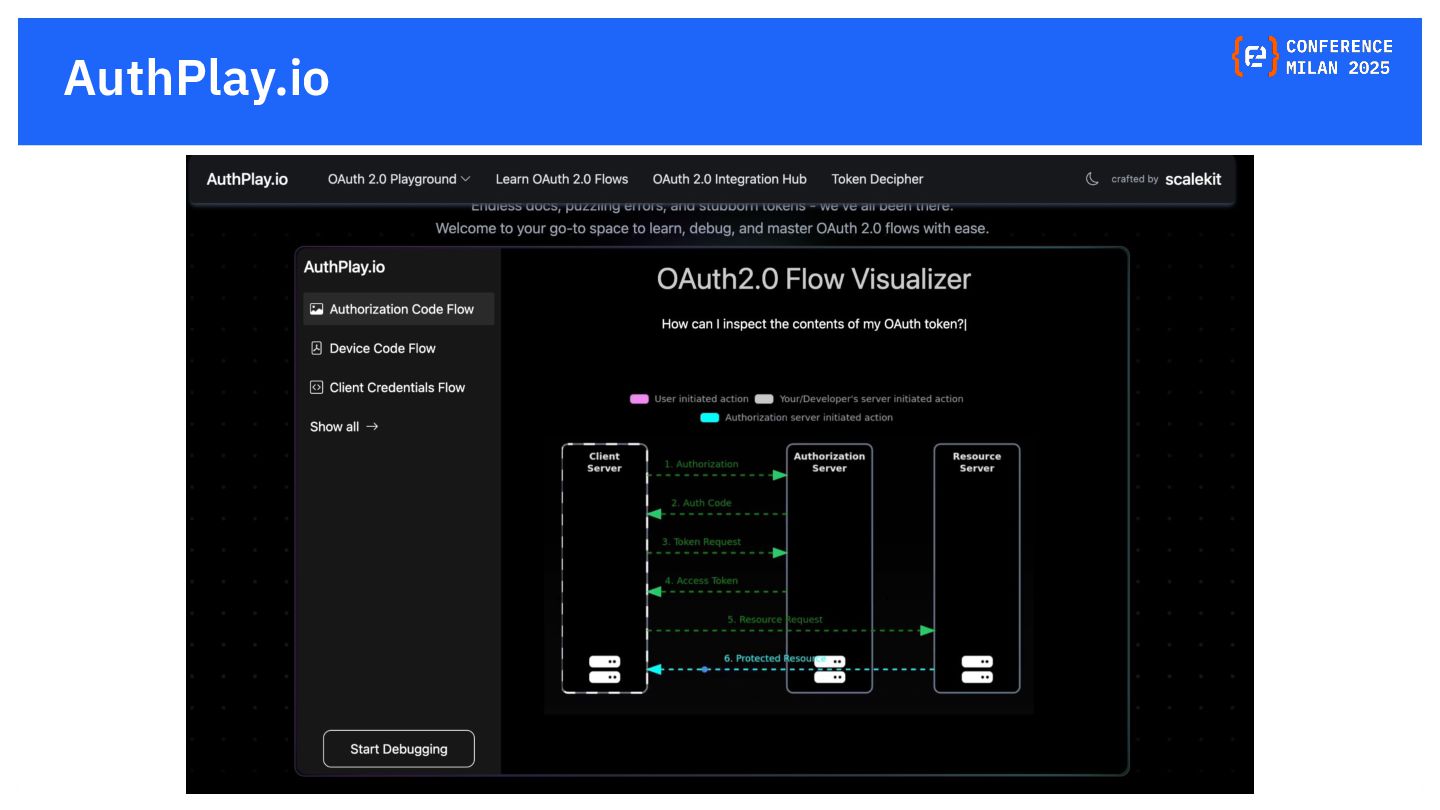1440x810 pixels.
Task: Click the Client Credentials Flow code icon
Action: pos(316,387)
